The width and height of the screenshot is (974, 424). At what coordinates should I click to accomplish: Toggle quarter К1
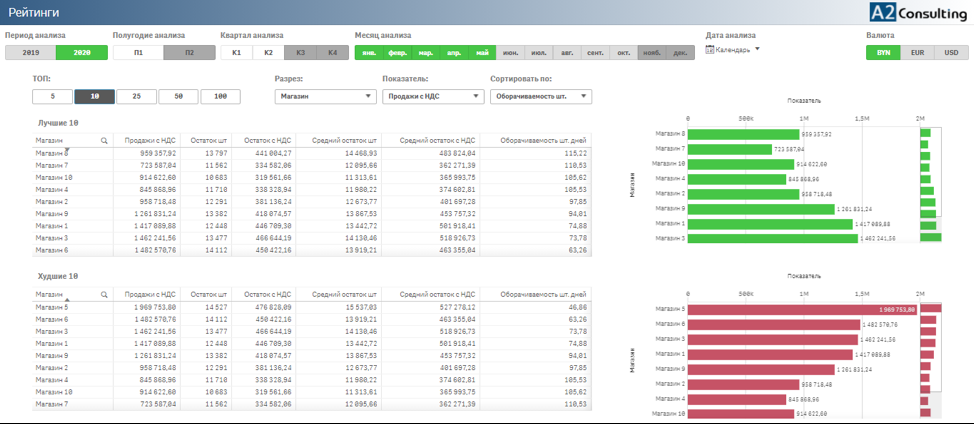click(x=237, y=53)
